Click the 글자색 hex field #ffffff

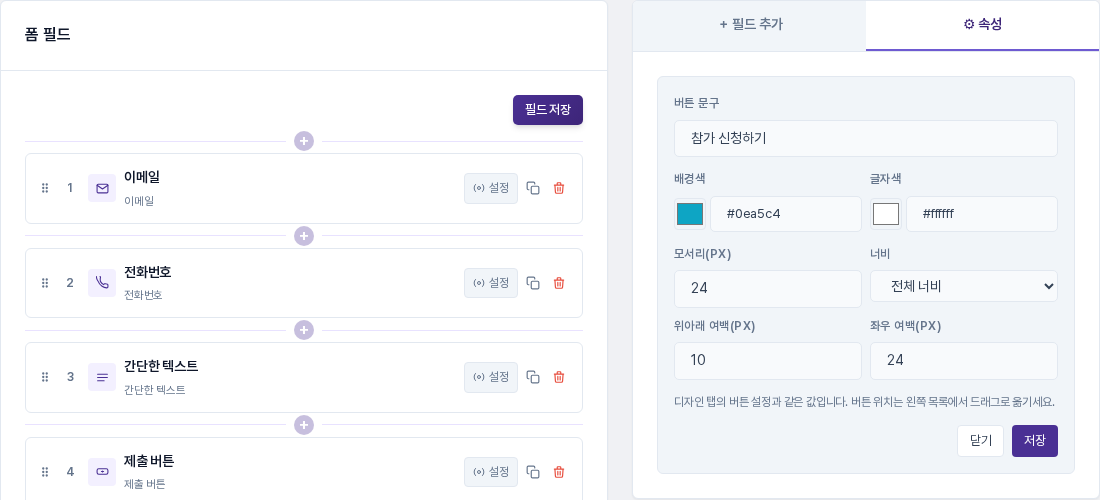[982, 214]
